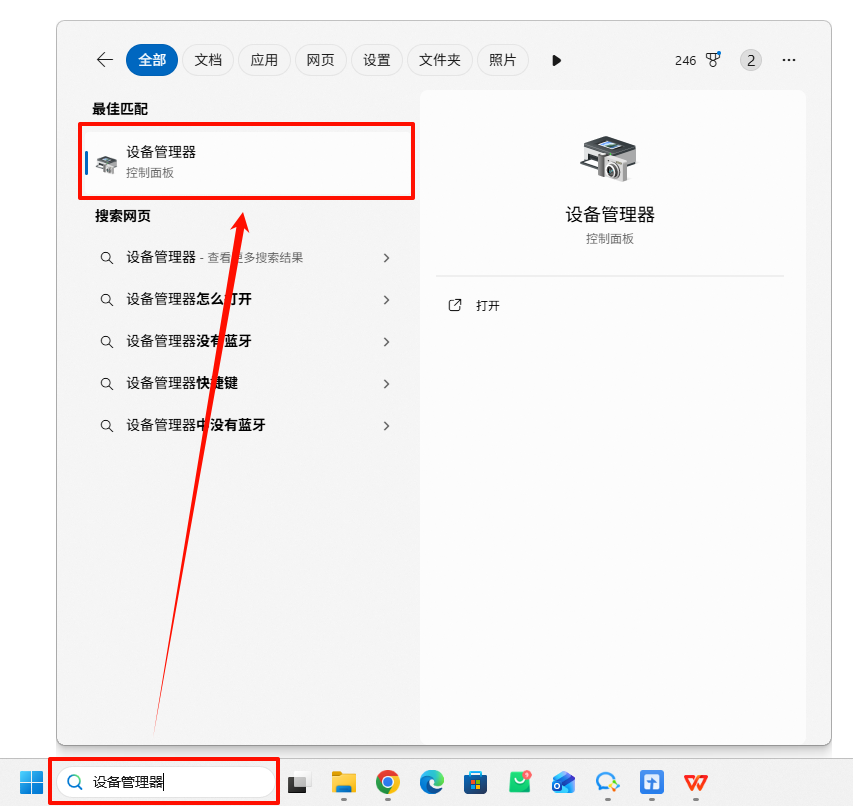
Task: Click the back arrow in search
Action: point(104,59)
